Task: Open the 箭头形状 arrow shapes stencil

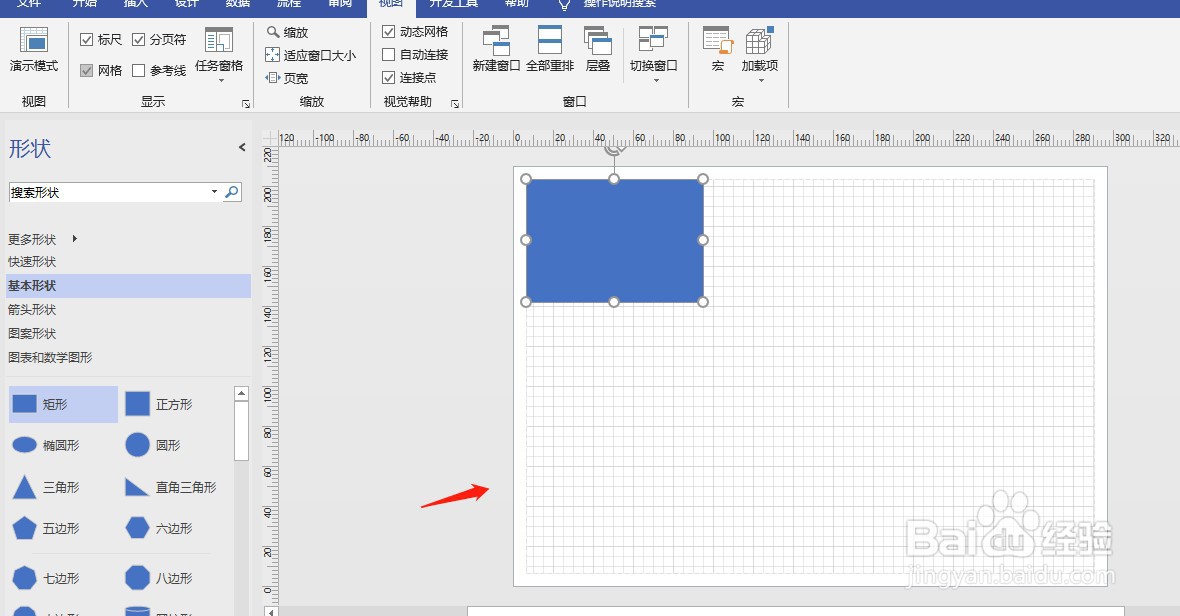Action: tap(32, 310)
